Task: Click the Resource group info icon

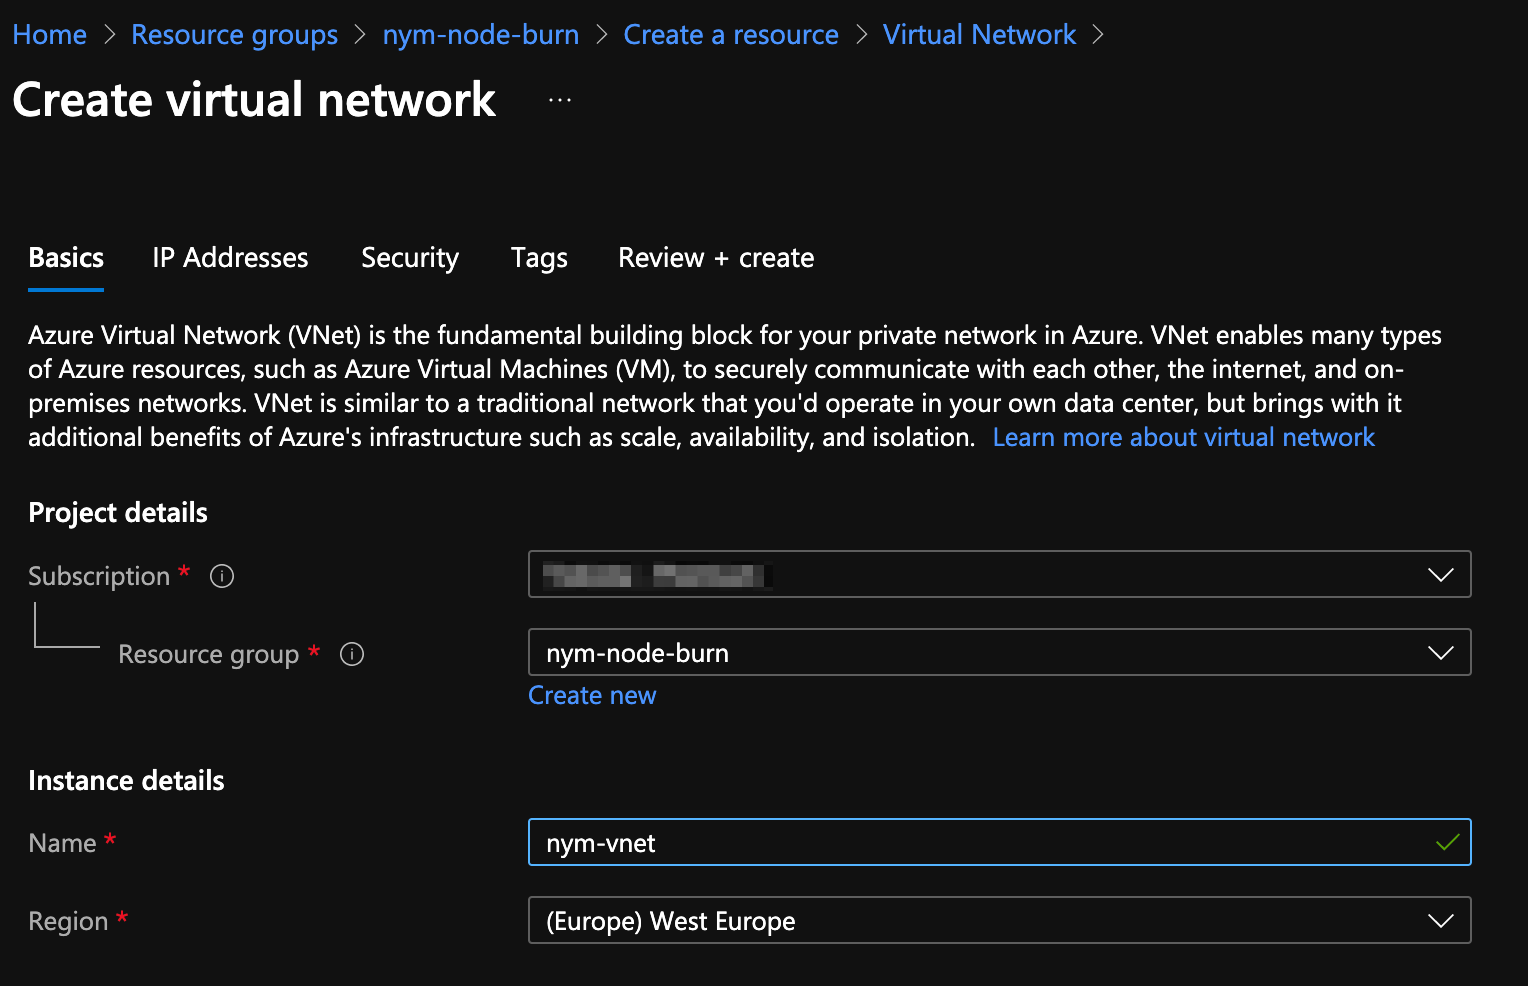Action: (351, 654)
